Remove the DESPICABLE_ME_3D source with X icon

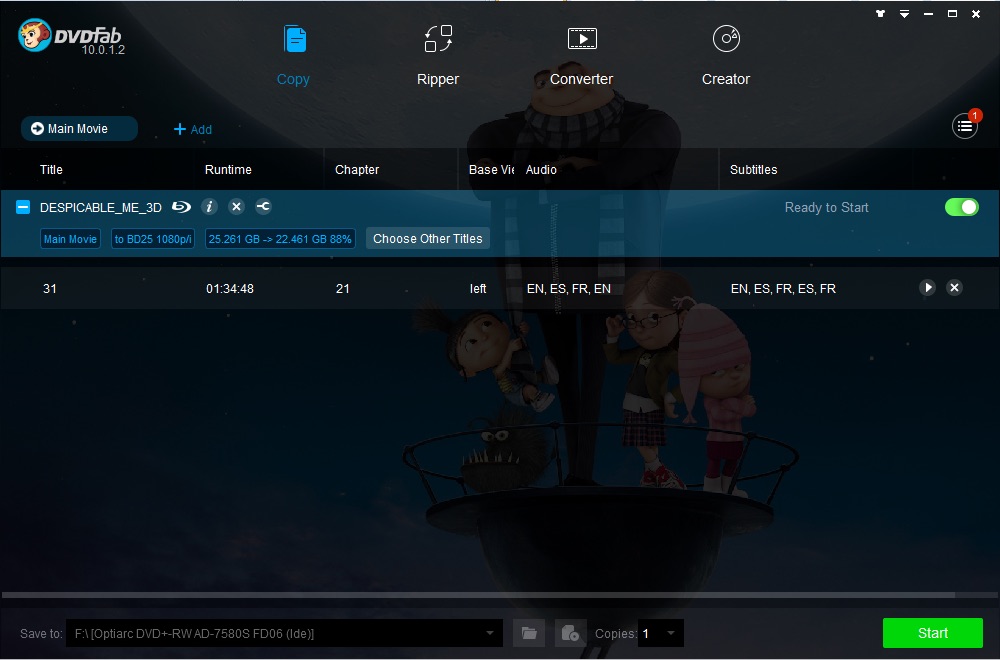pos(237,207)
